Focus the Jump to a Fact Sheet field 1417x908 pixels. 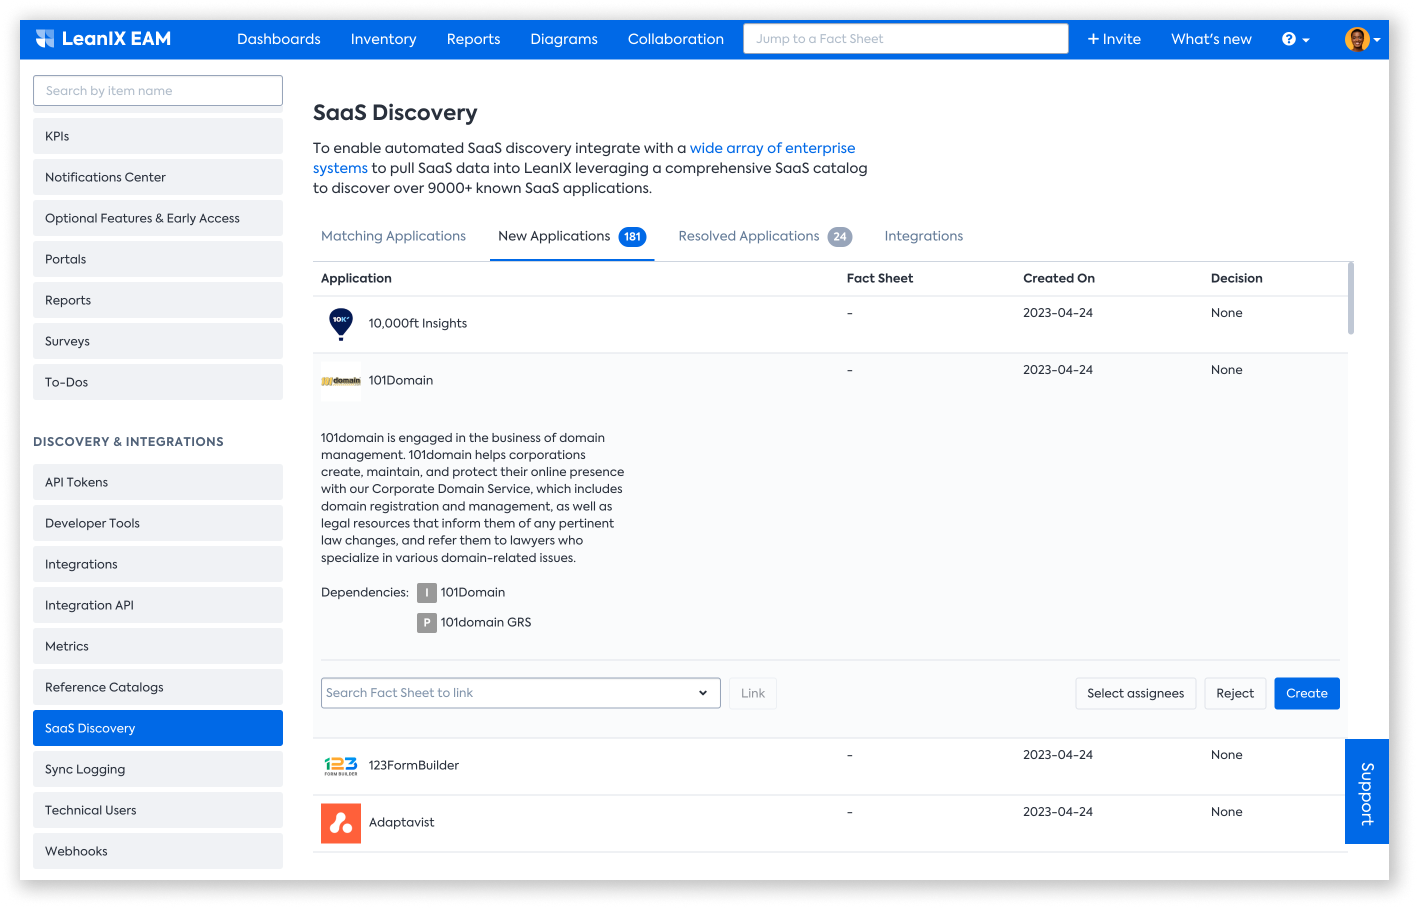click(x=906, y=39)
